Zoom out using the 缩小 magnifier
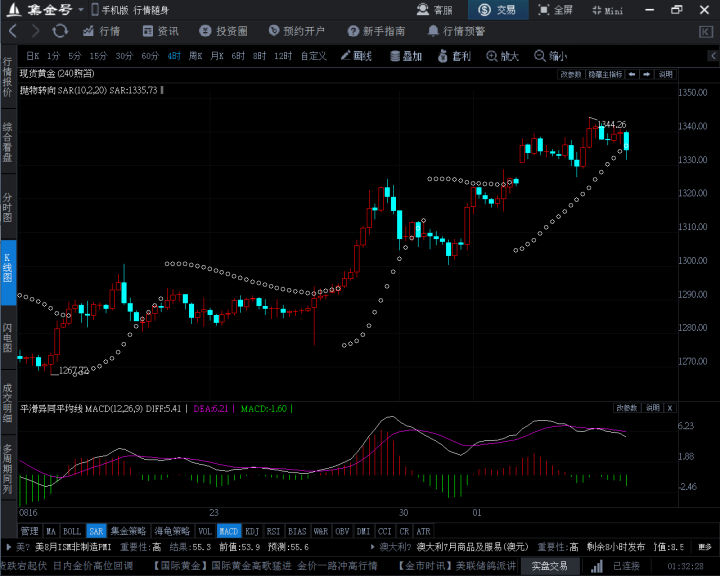720x576 pixels. click(x=551, y=56)
